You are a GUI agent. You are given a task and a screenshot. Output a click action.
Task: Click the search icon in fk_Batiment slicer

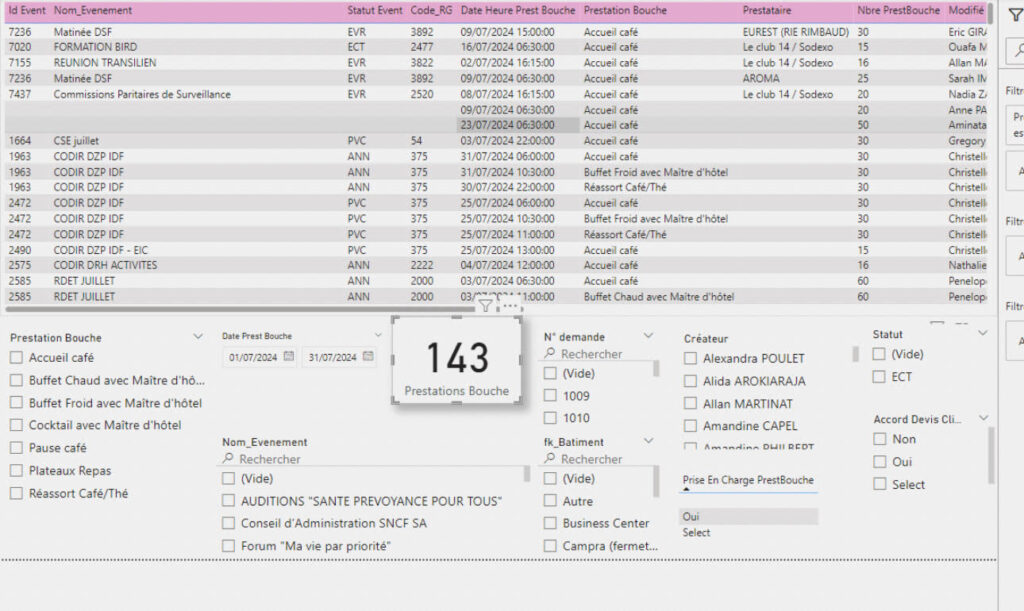pos(550,458)
